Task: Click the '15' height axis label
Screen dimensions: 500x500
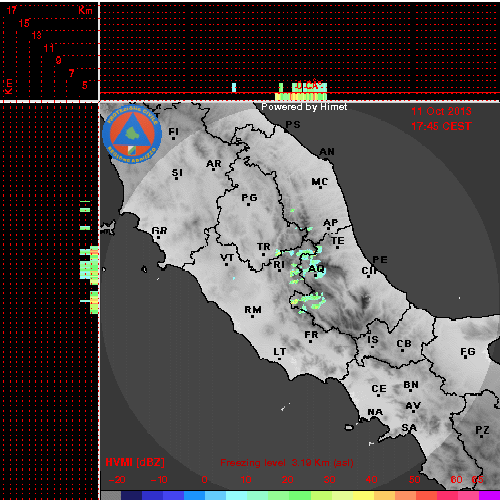Action: coord(24,23)
